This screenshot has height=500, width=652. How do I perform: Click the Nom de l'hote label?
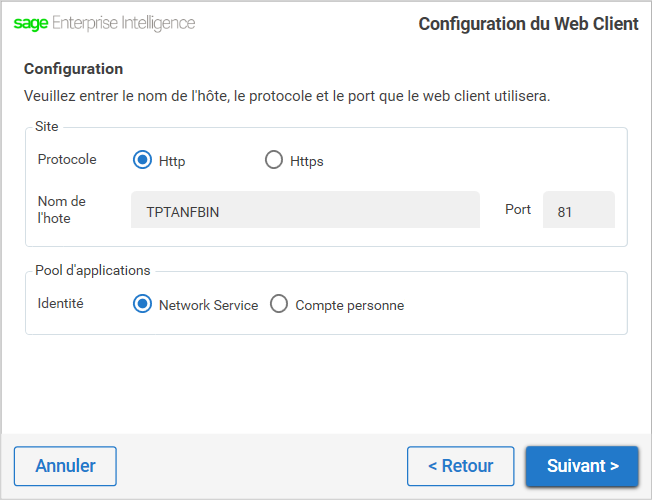(62, 210)
